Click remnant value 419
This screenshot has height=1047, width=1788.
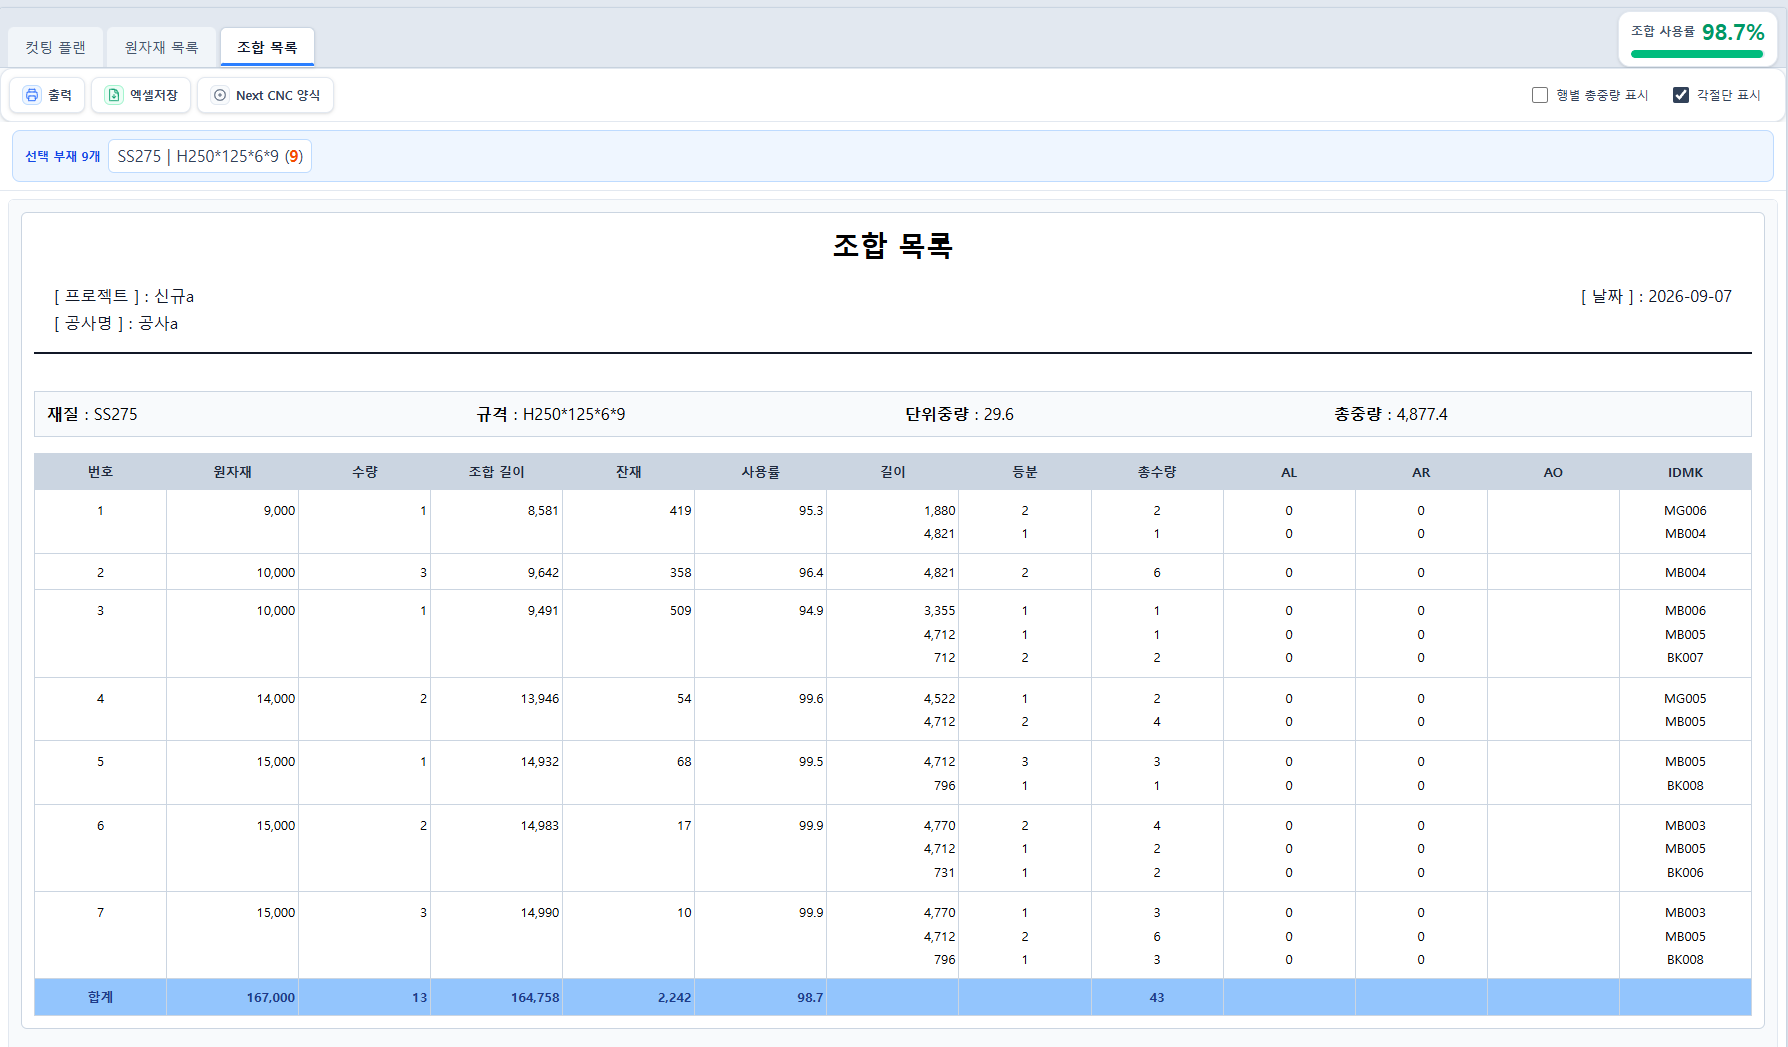tap(680, 510)
